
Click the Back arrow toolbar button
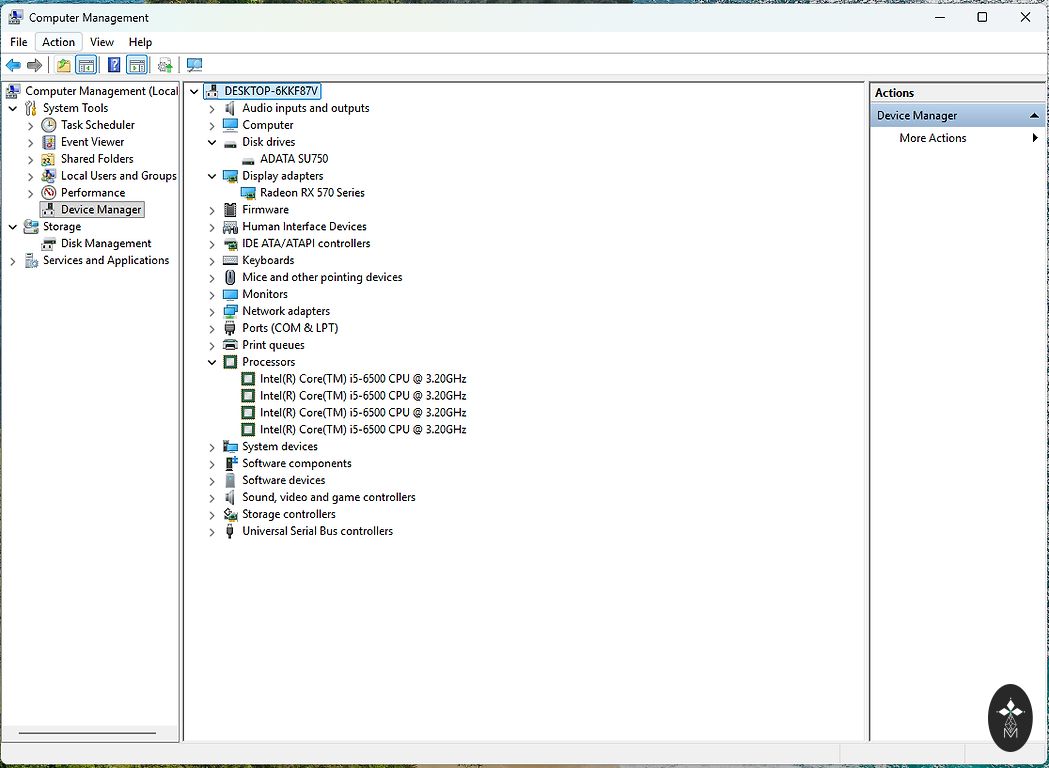(x=13, y=66)
